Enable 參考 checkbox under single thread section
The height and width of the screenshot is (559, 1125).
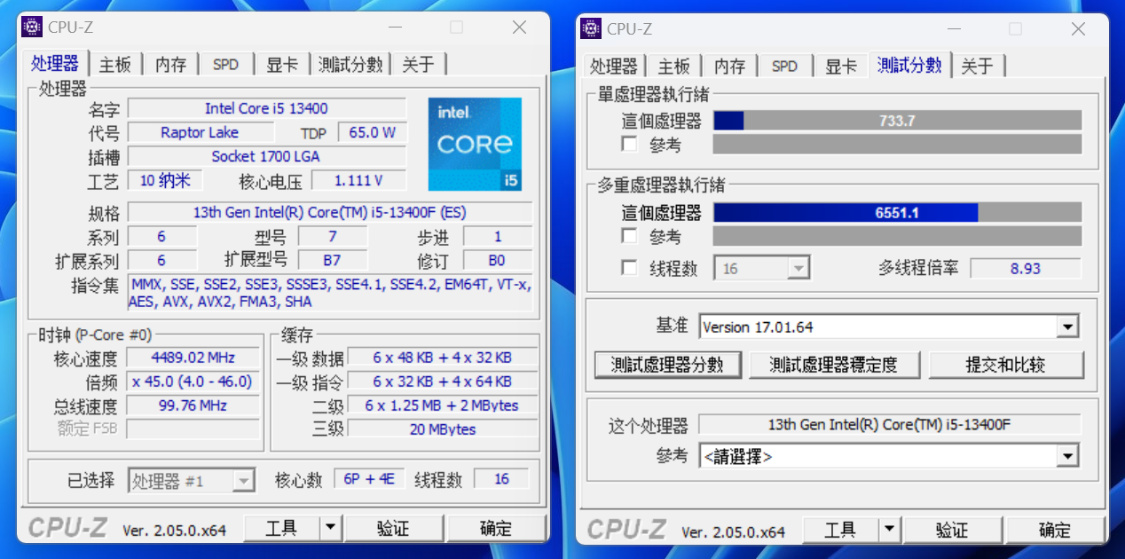629,144
